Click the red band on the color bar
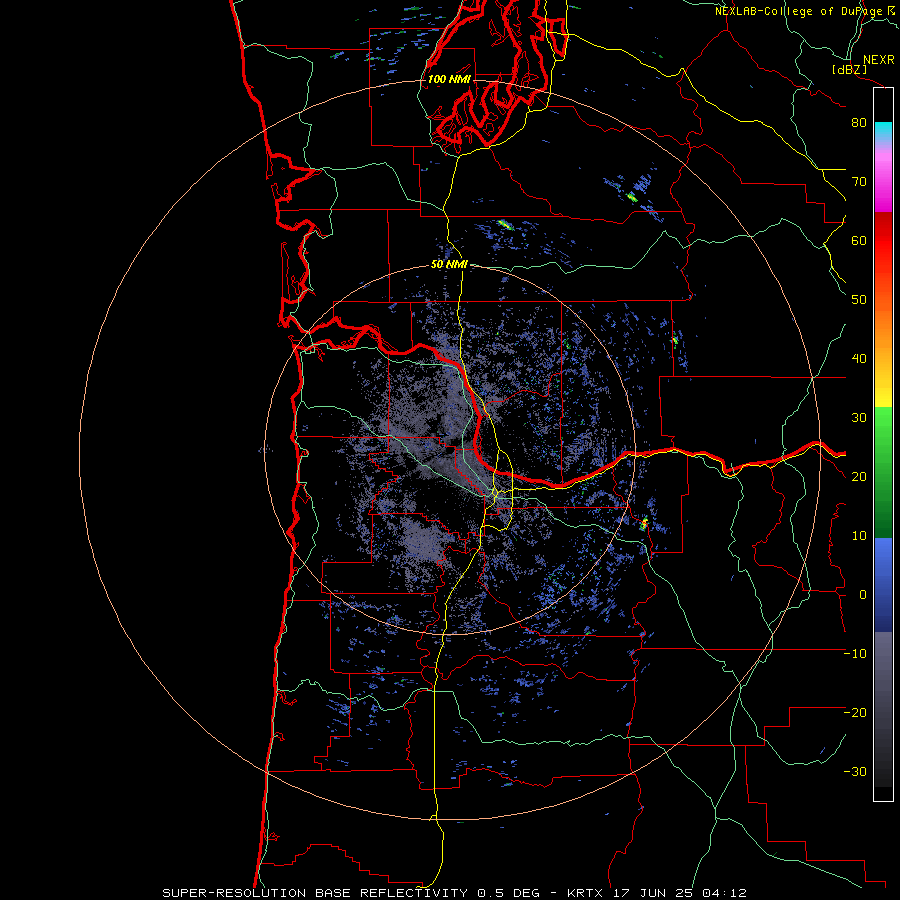The image size is (900, 900). 883,241
